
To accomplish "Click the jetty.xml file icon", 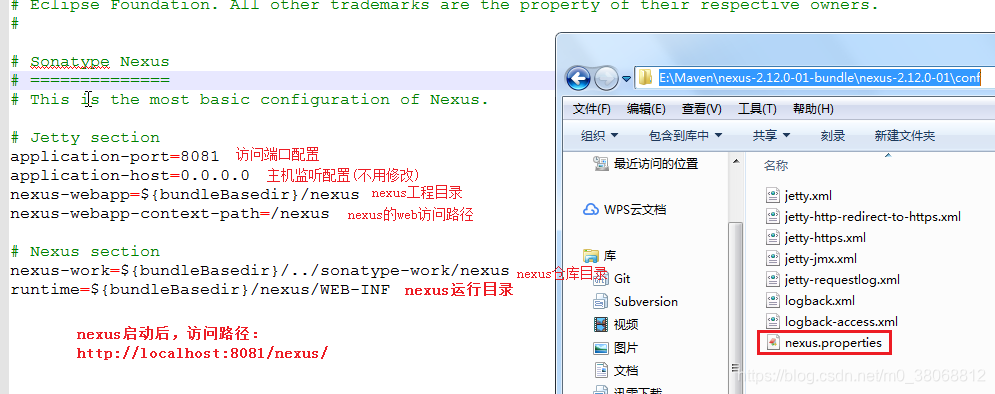I will coord(772,195).
